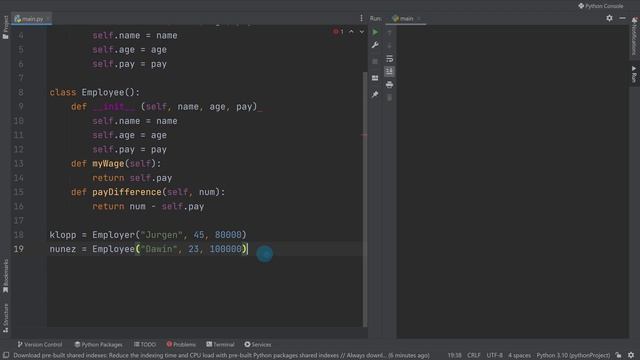This screenshot has height=360, width=640.
Task: Click the red error count indicator
Action: tap(338, 32)
